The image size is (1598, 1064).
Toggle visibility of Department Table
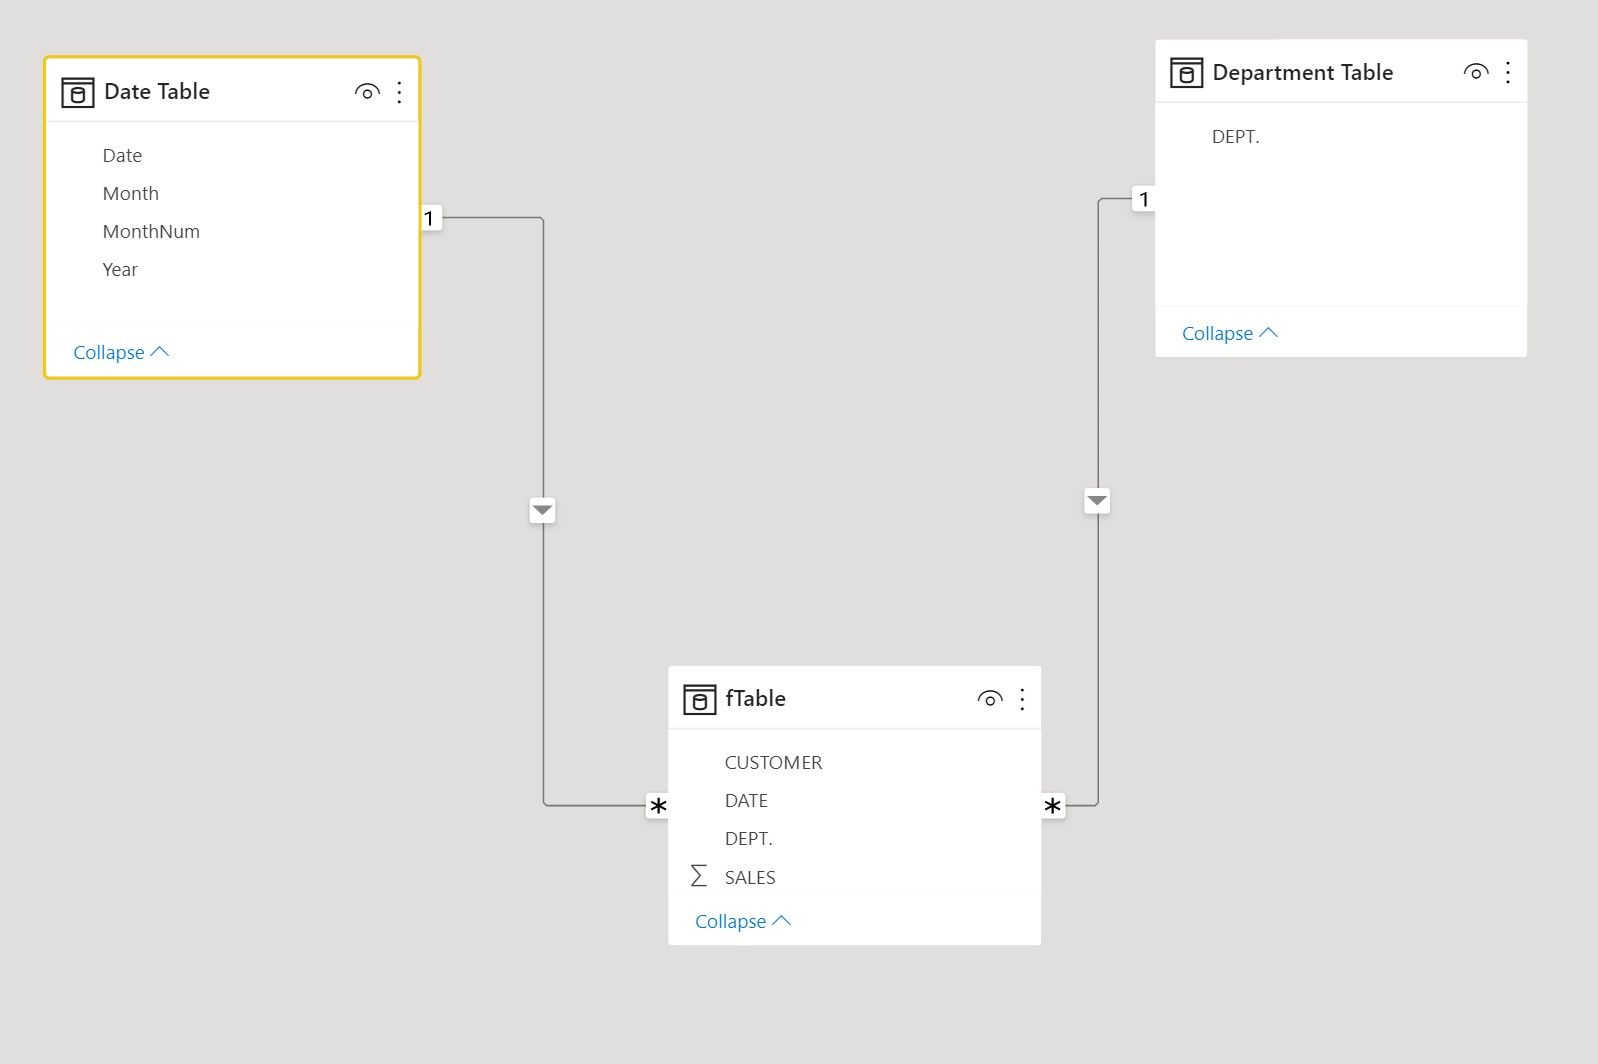point(1476,72)
